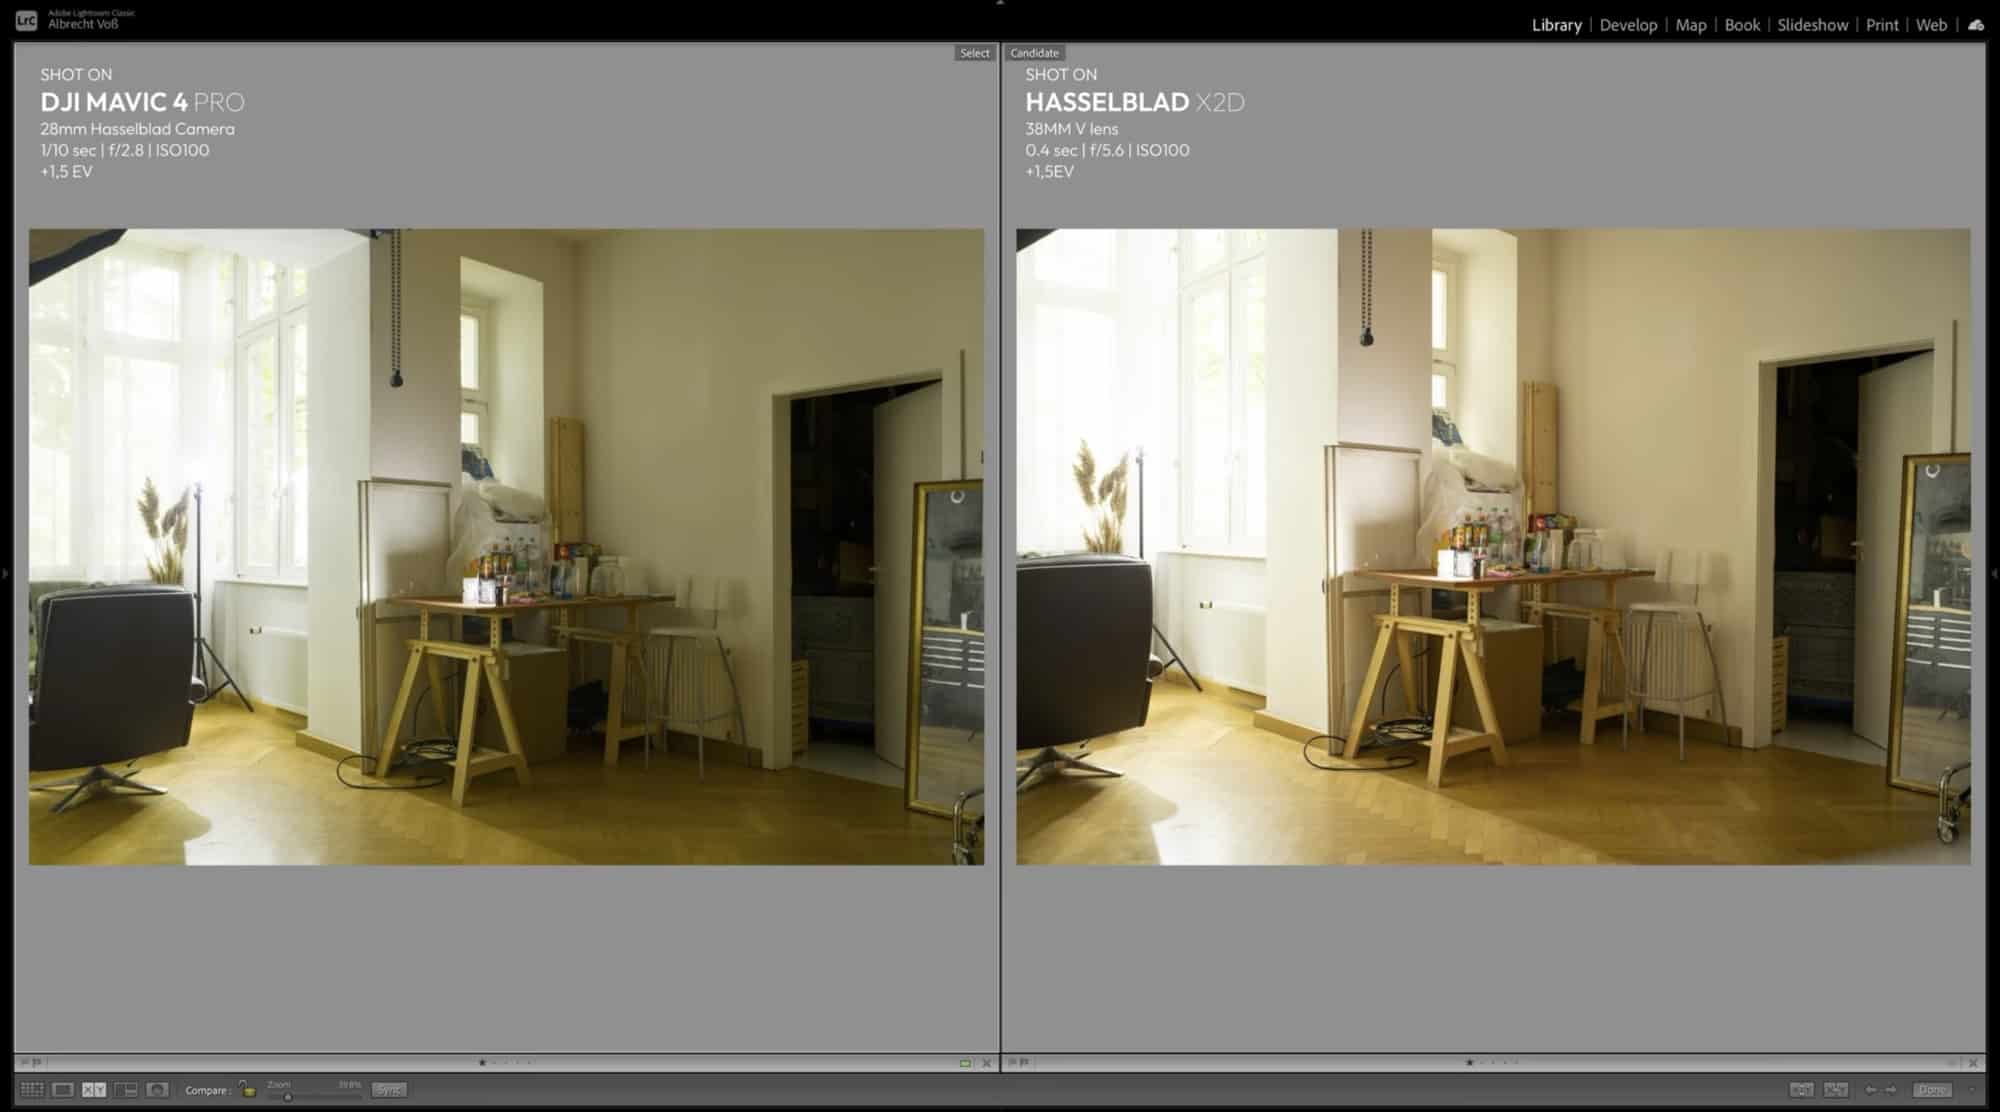Click the Lightroom Classic Lrc logo
The width and height of the screenshot is (2000, 1112).
click(x=27, y=19)
